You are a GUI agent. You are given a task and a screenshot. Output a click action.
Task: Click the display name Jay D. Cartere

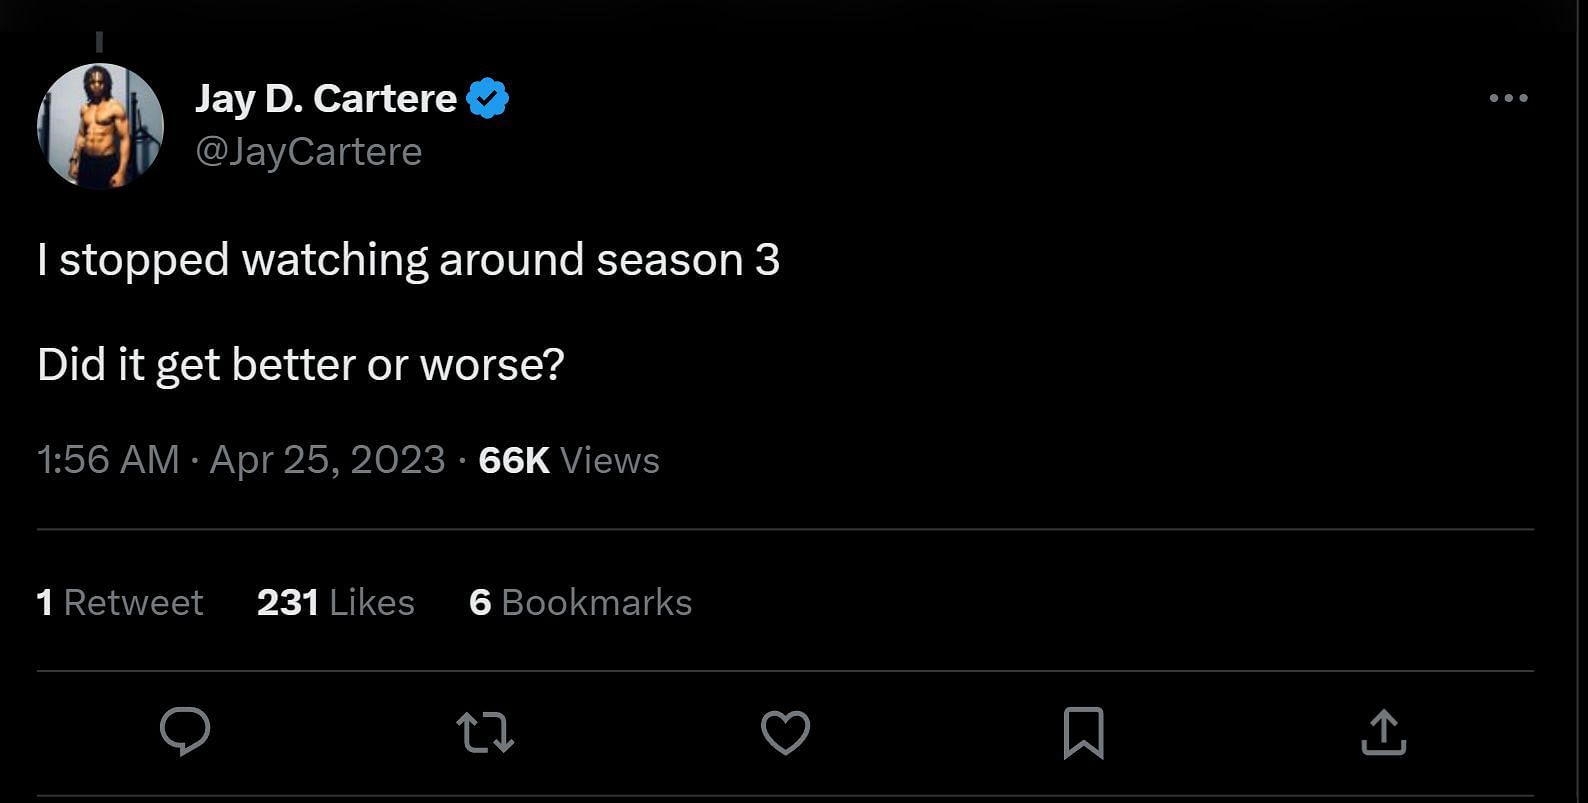(326, 98)
